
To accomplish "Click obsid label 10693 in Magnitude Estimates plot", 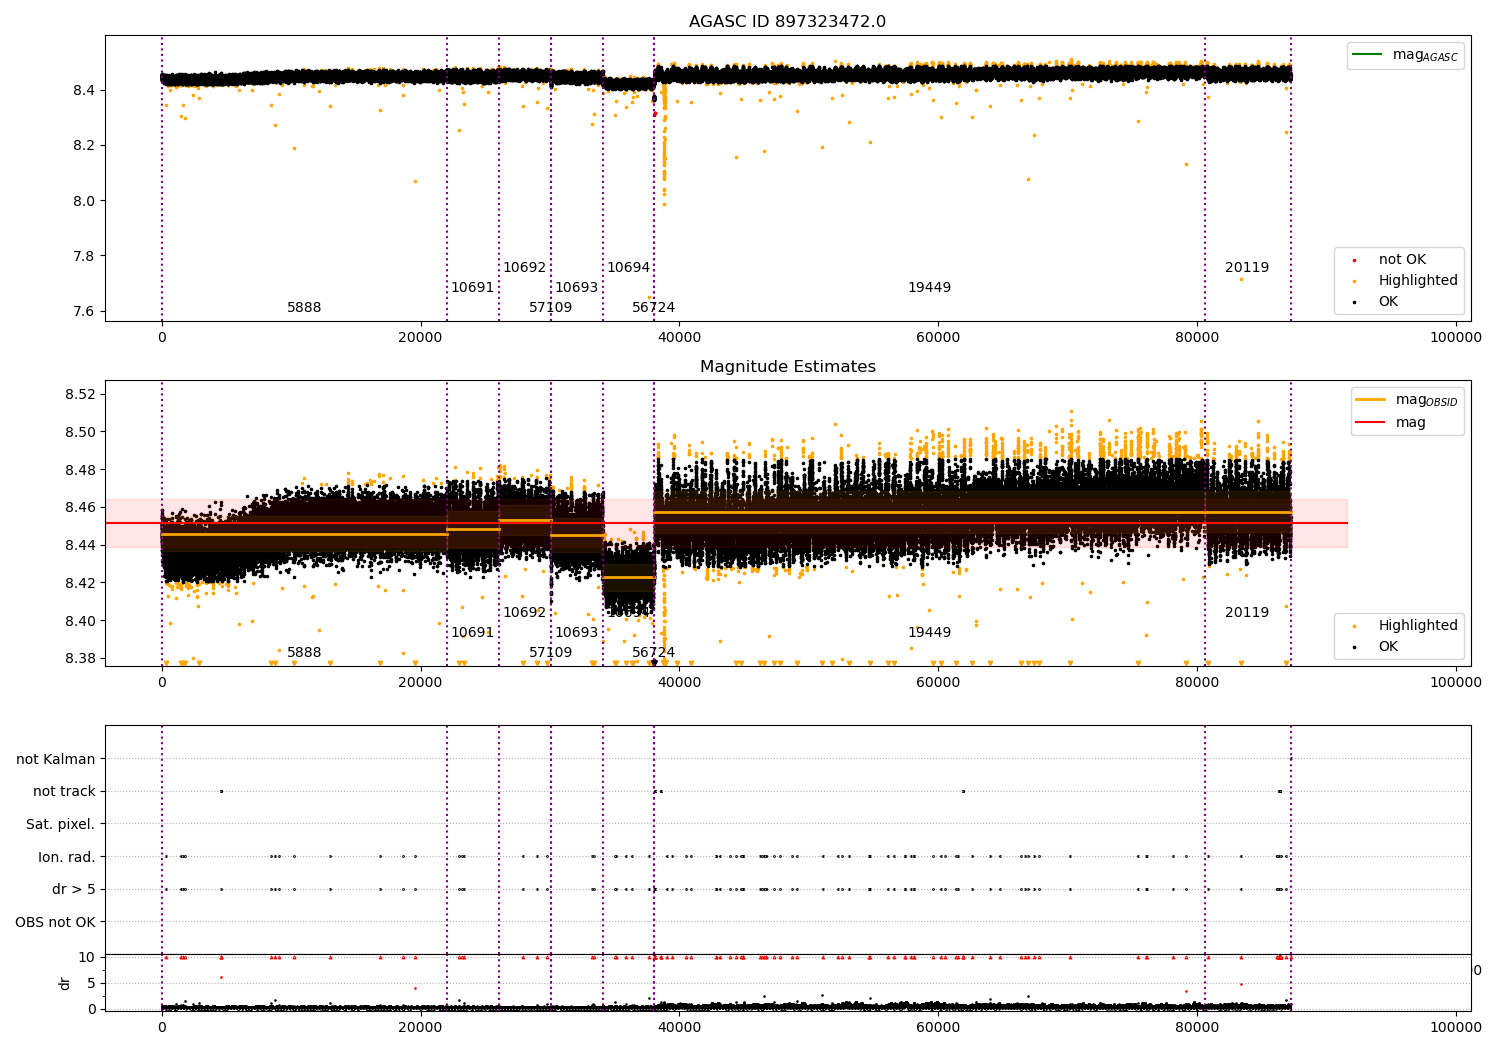I will (576, 633).
